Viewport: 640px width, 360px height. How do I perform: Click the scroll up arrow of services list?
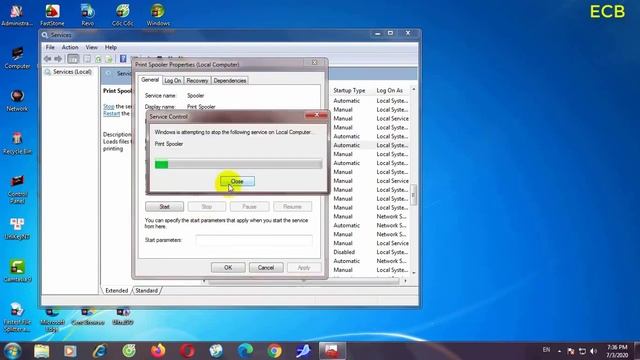point(413,89)
